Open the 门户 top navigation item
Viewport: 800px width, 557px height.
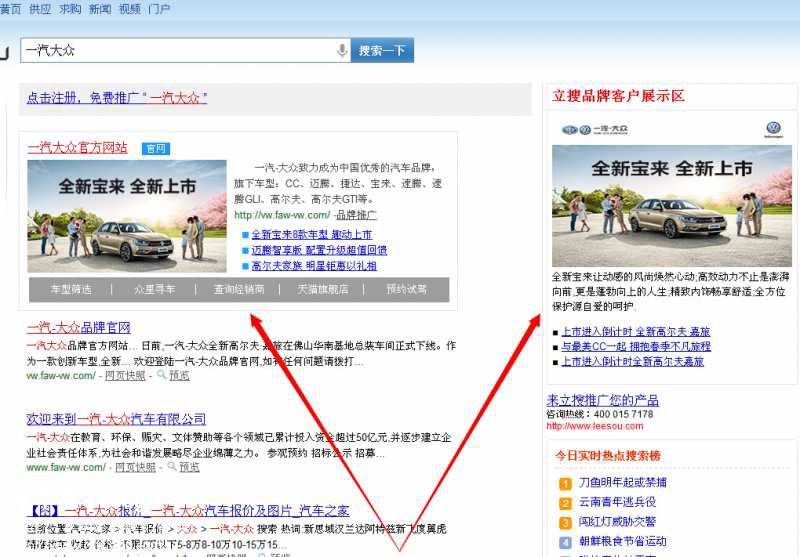click(159, 9)
